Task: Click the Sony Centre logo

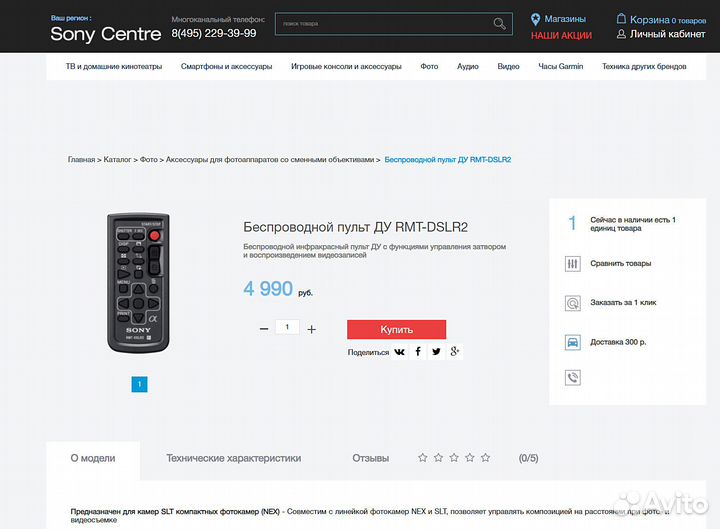Action: (106, 34)
